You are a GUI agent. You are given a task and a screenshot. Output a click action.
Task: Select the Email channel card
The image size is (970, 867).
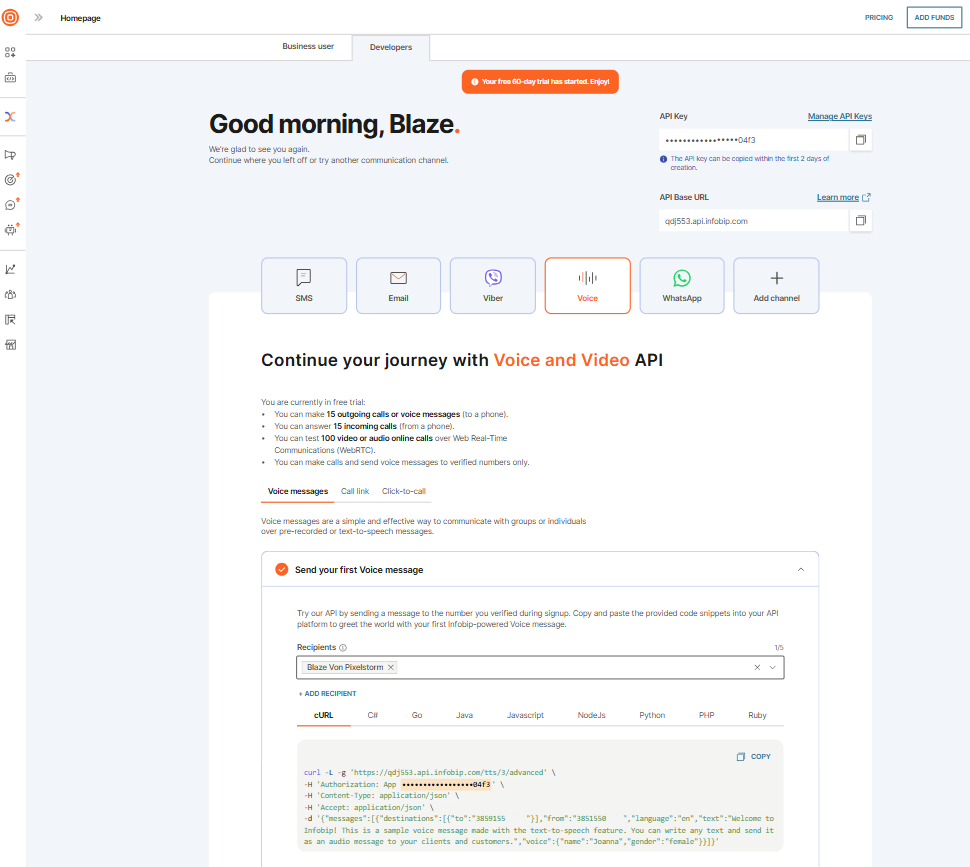(398, 286)
